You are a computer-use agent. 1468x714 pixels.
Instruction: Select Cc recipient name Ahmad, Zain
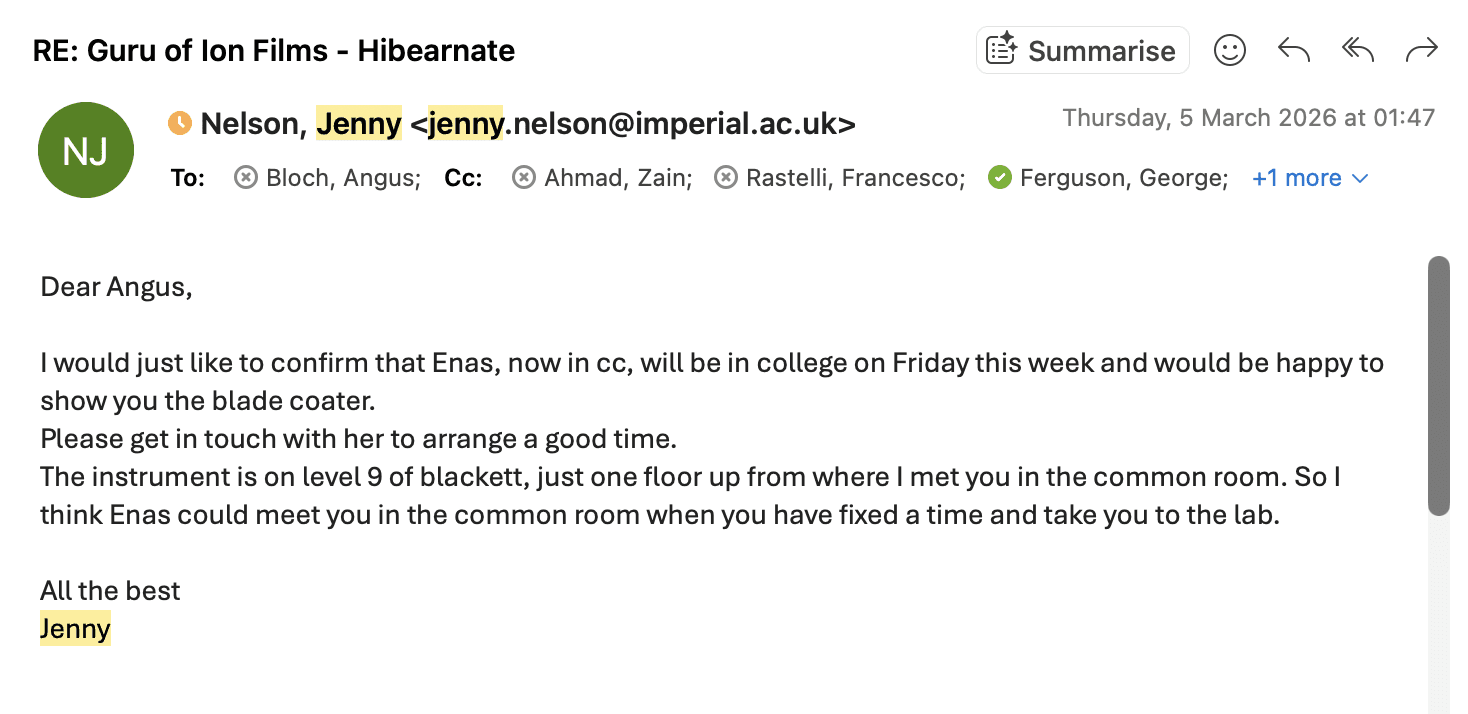616,178
